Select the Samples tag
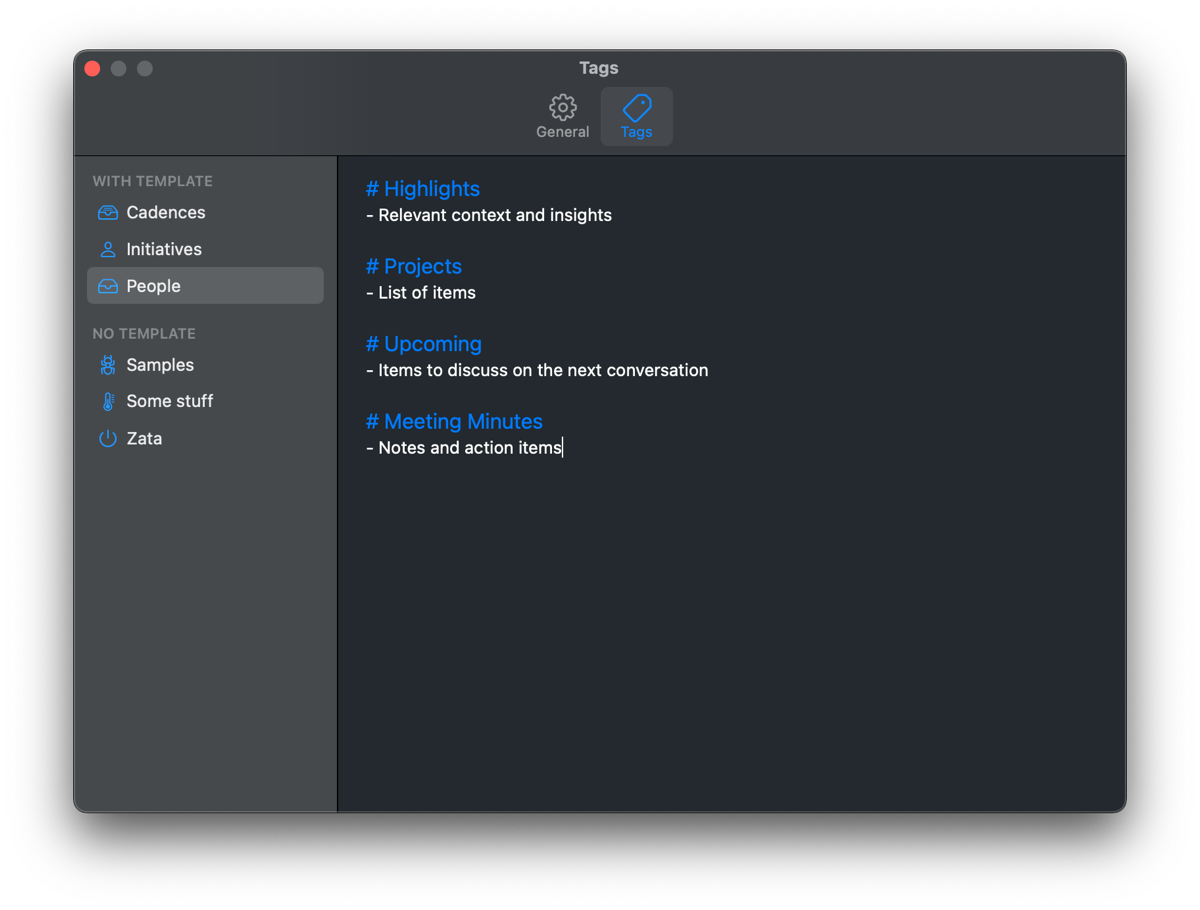The width and height of the screenshot is (1200, 910). tap(205, 365)
